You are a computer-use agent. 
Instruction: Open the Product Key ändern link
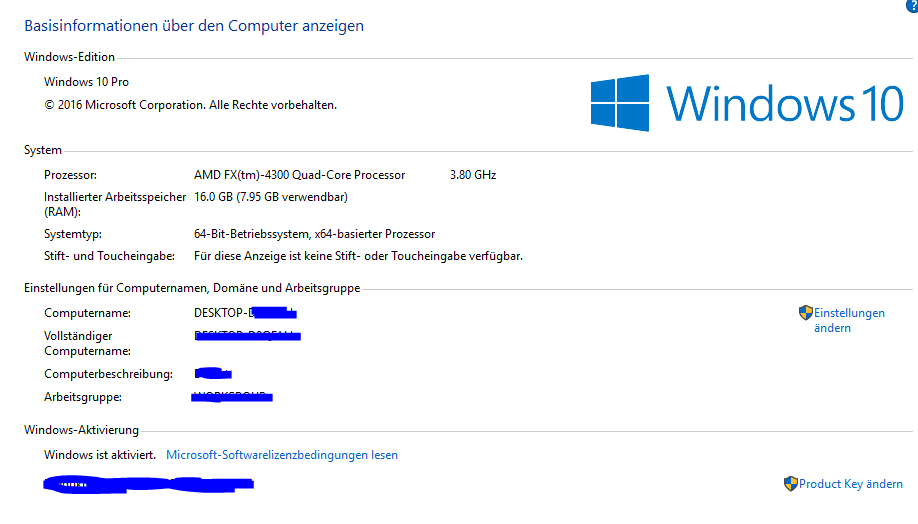coord(851,484)
